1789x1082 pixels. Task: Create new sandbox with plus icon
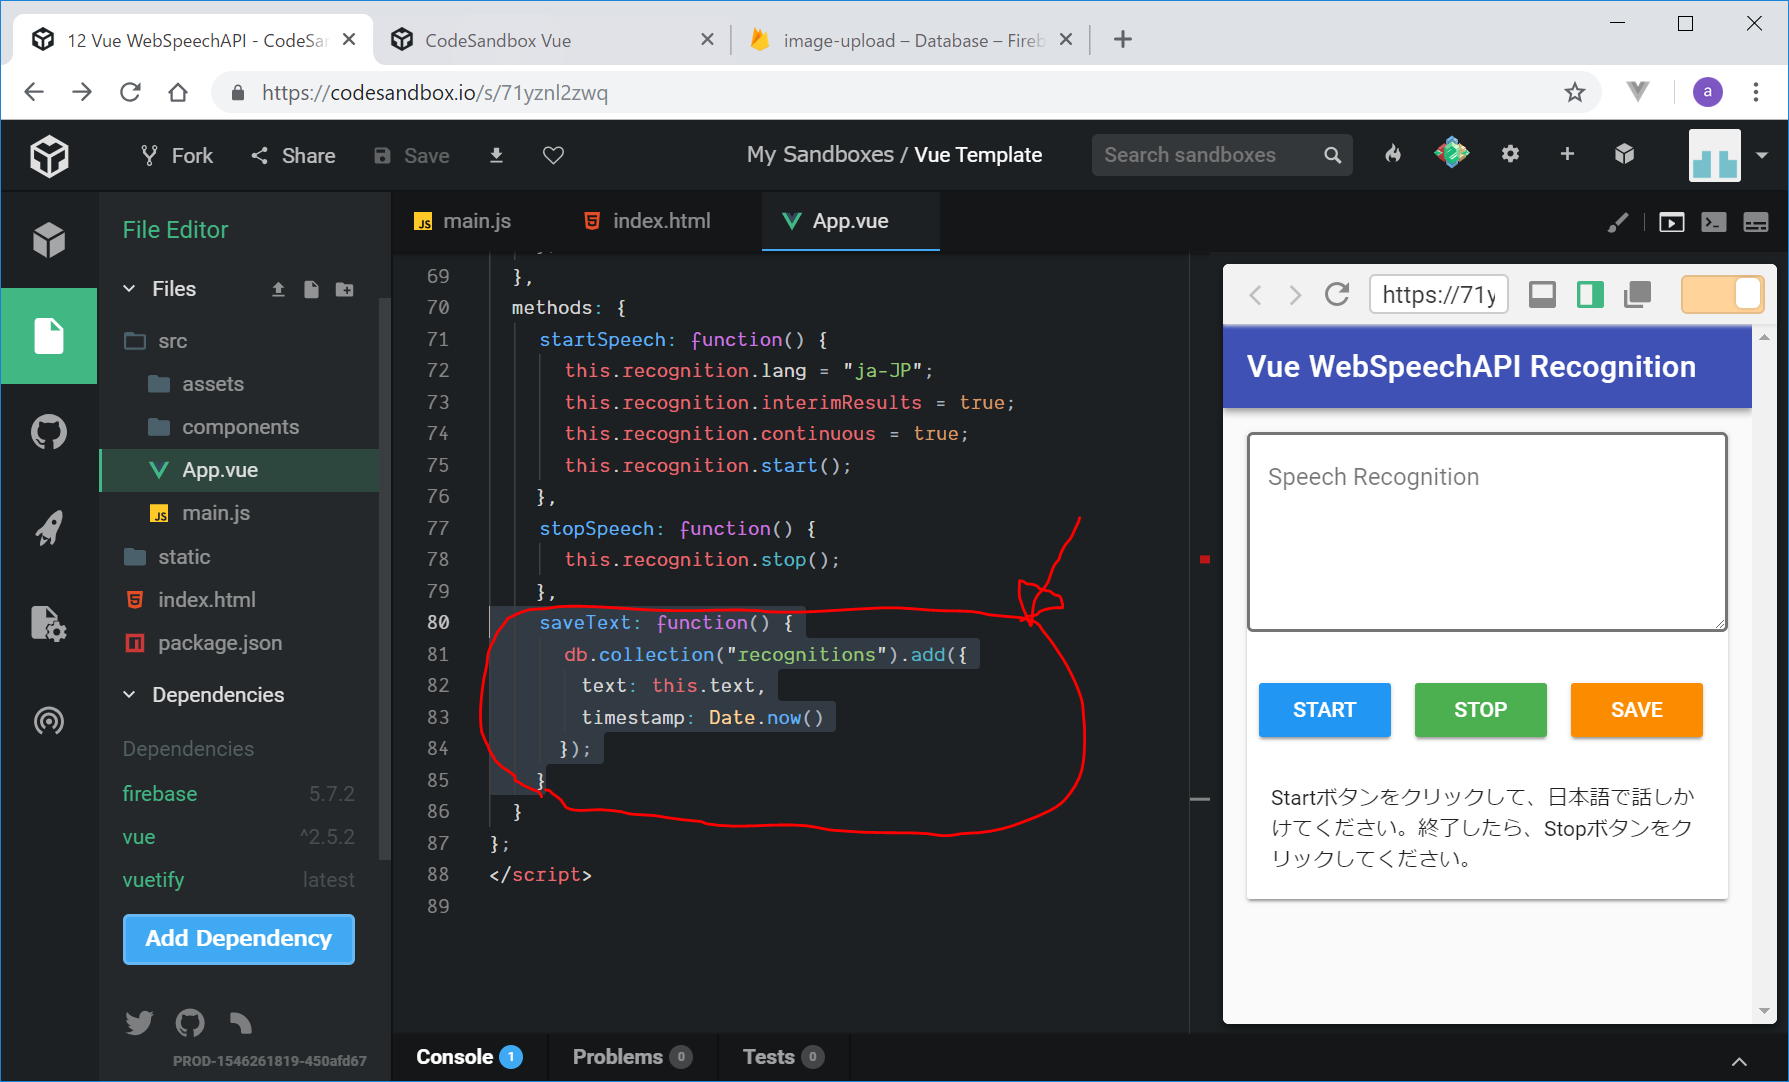click(1567, 154)
